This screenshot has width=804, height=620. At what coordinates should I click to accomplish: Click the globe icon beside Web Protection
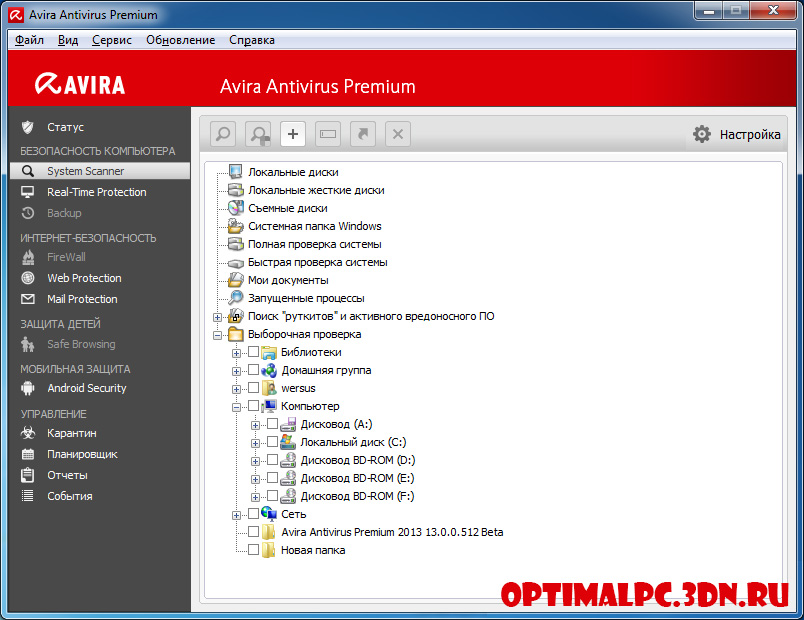click(x=28, y=278)
